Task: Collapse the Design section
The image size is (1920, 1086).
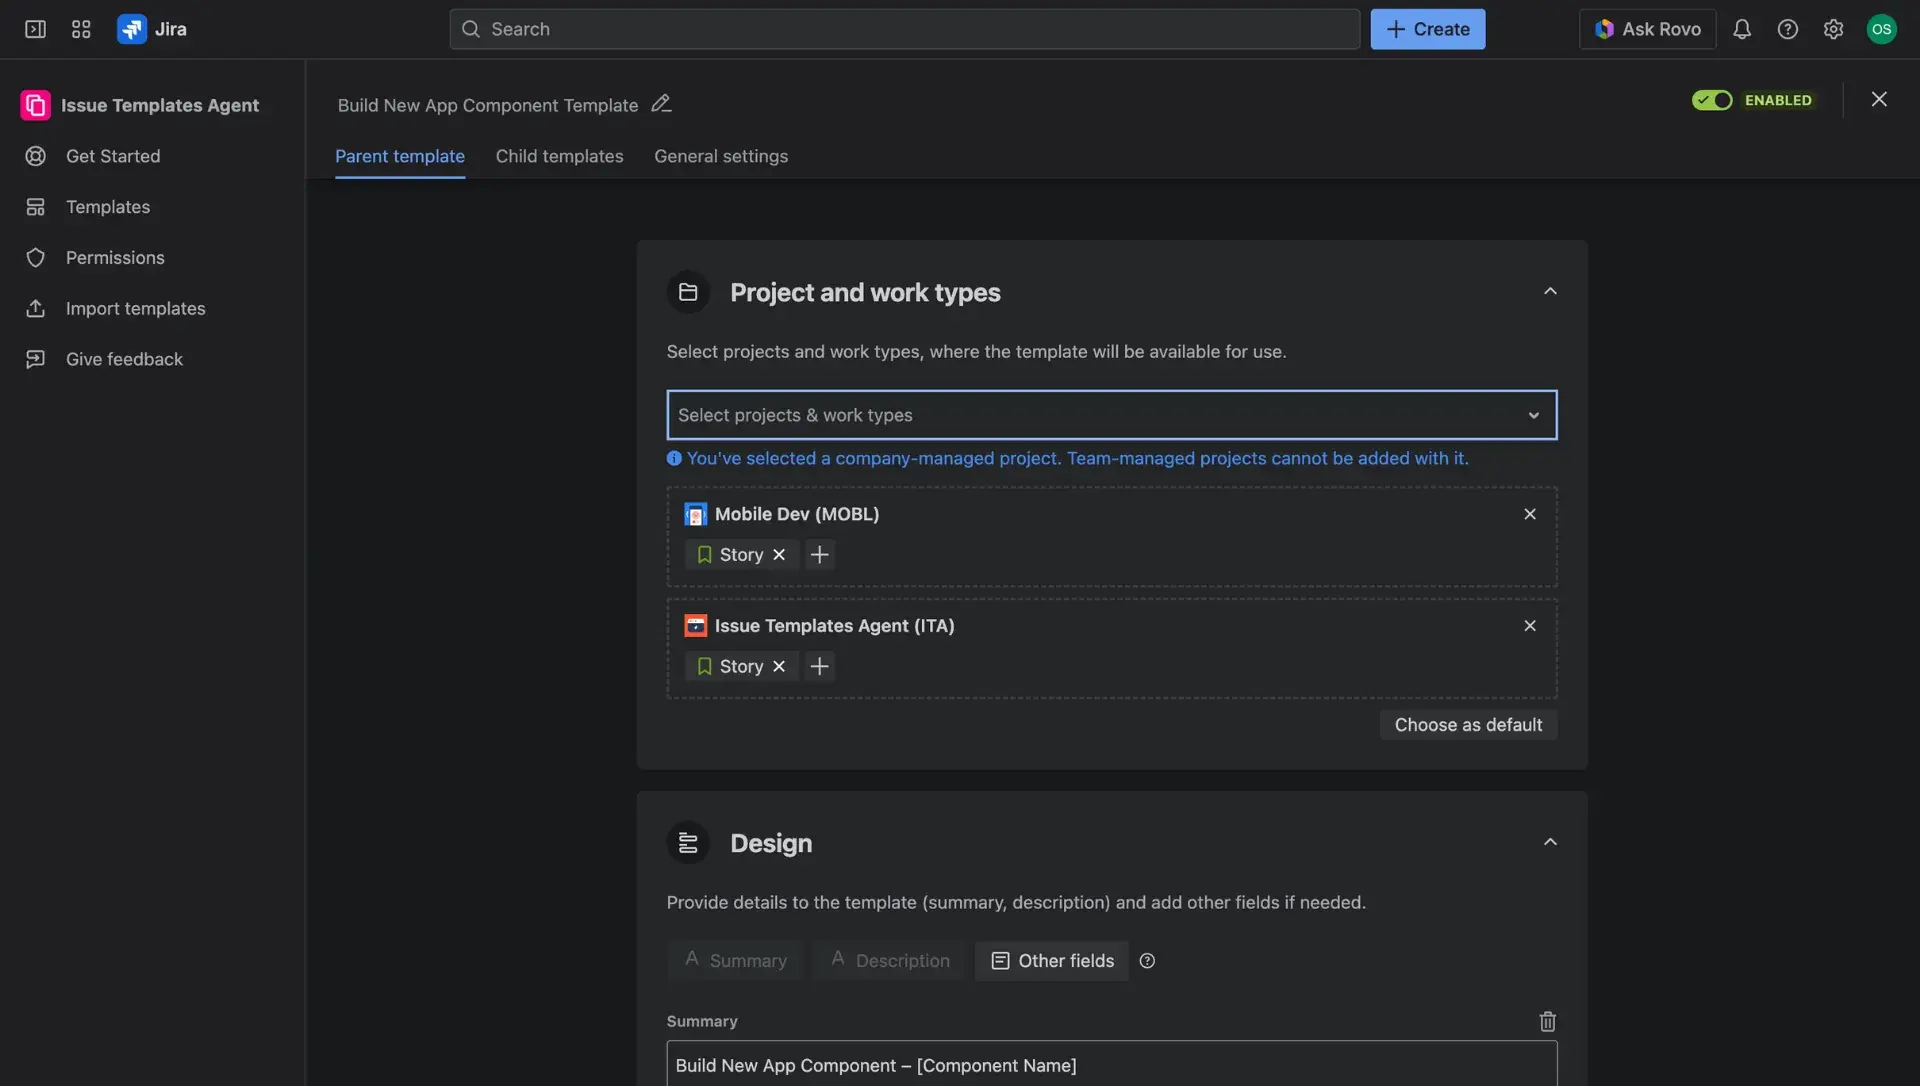Action: pos(1550,842)
